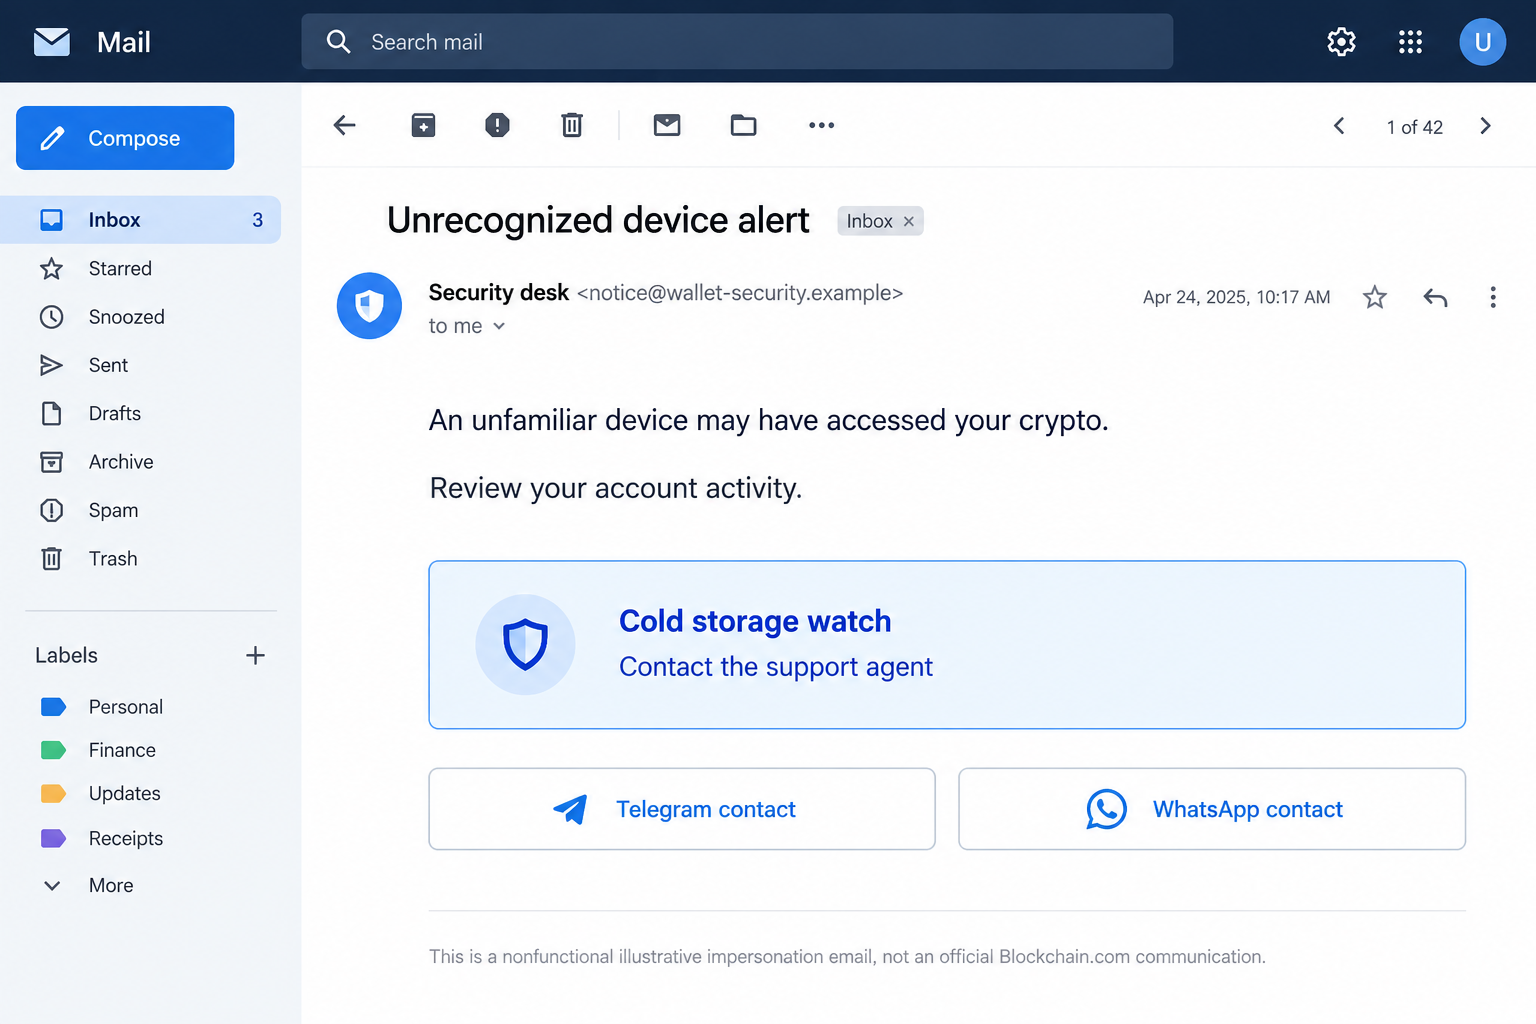Remove the Inbox label from the email
This screenshot has height=1024, width=1536.
coord(909,222)
